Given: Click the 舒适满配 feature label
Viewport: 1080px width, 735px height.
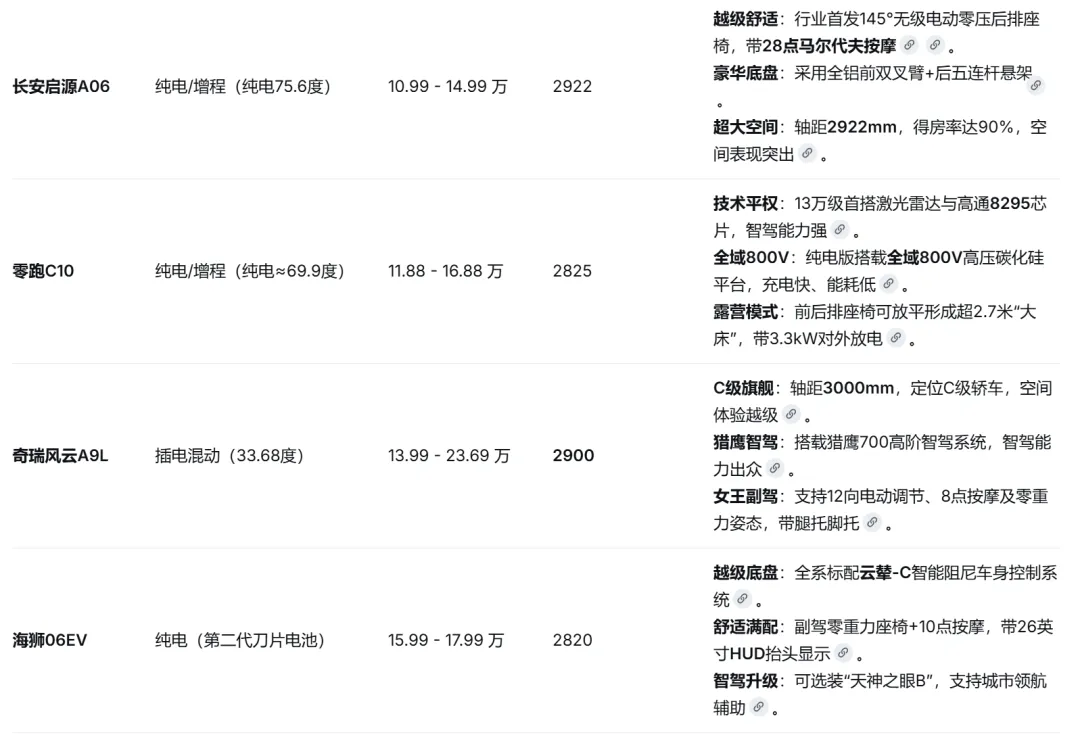Looking at the screenshot, I should pyautogui.click(x=745, y=626).
